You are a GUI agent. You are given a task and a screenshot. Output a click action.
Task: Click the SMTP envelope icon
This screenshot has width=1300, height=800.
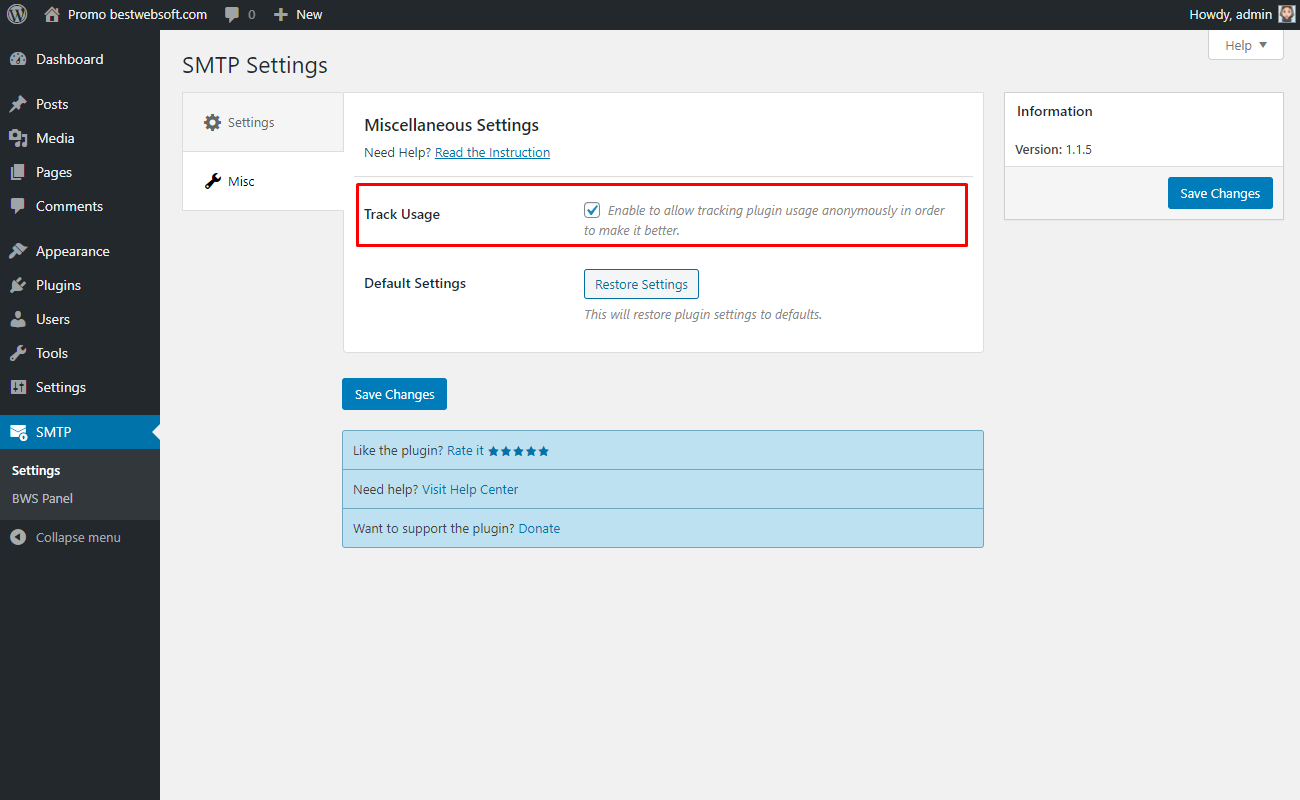point(18,432)
